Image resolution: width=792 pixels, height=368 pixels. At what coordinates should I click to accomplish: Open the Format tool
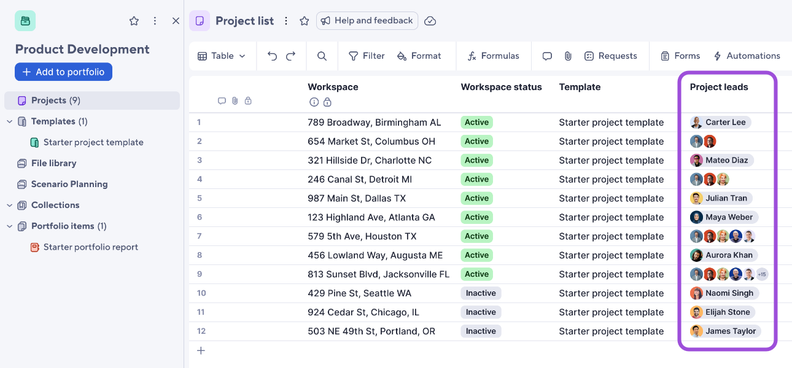pos(419,56)
